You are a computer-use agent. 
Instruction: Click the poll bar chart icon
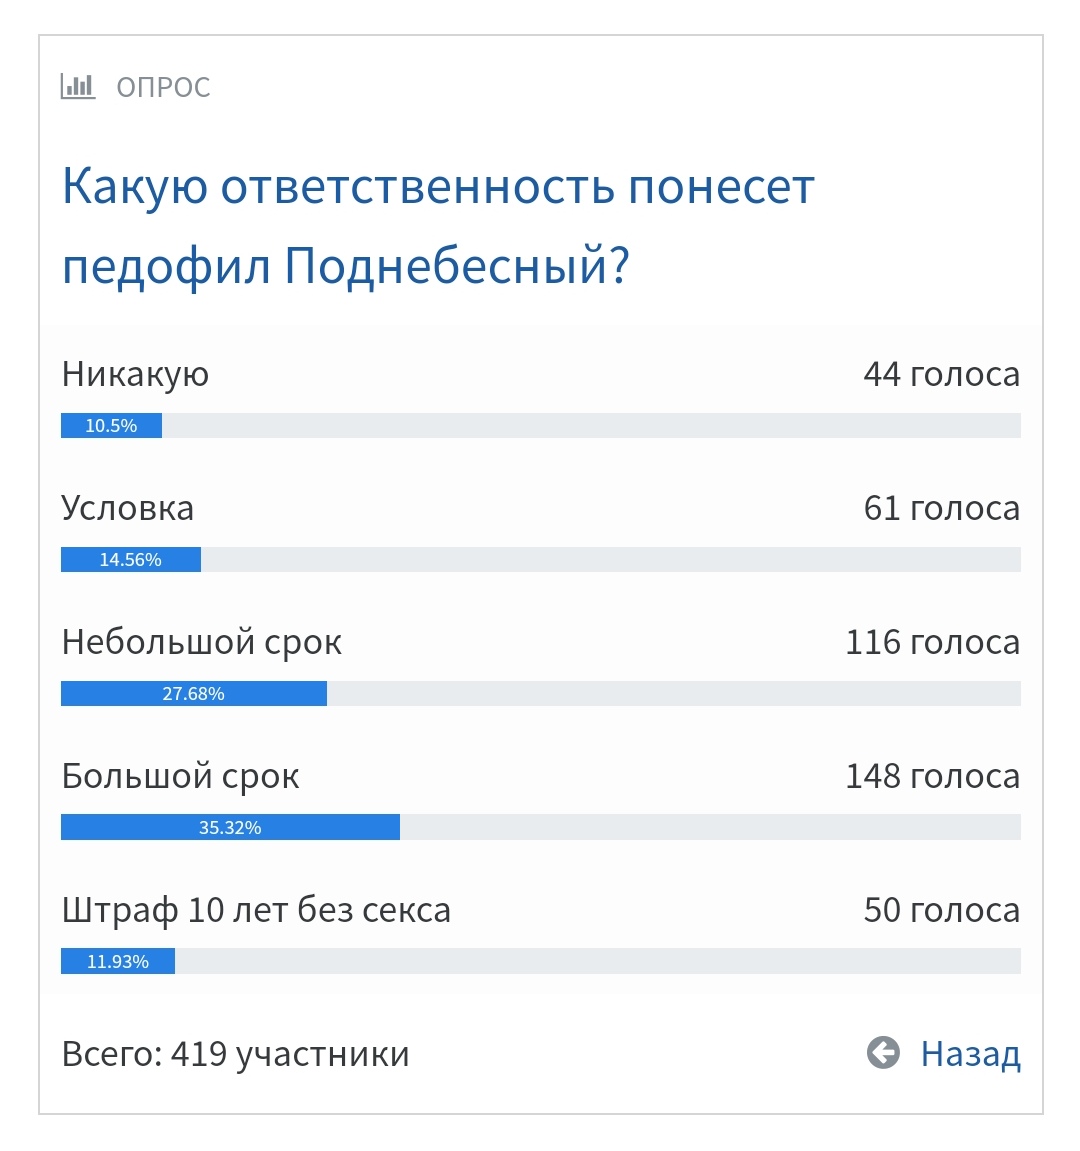(78, 86)
